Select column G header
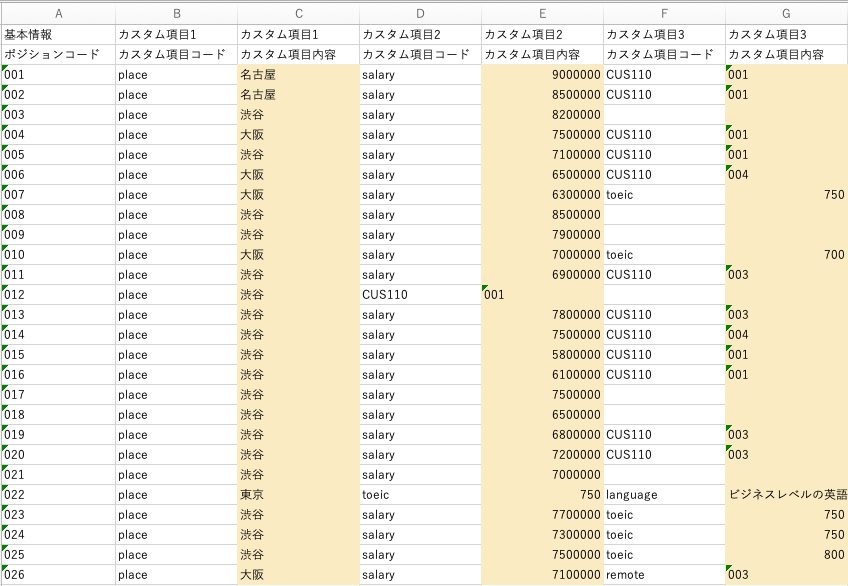The image size is (848, 586). pos(786,13)
